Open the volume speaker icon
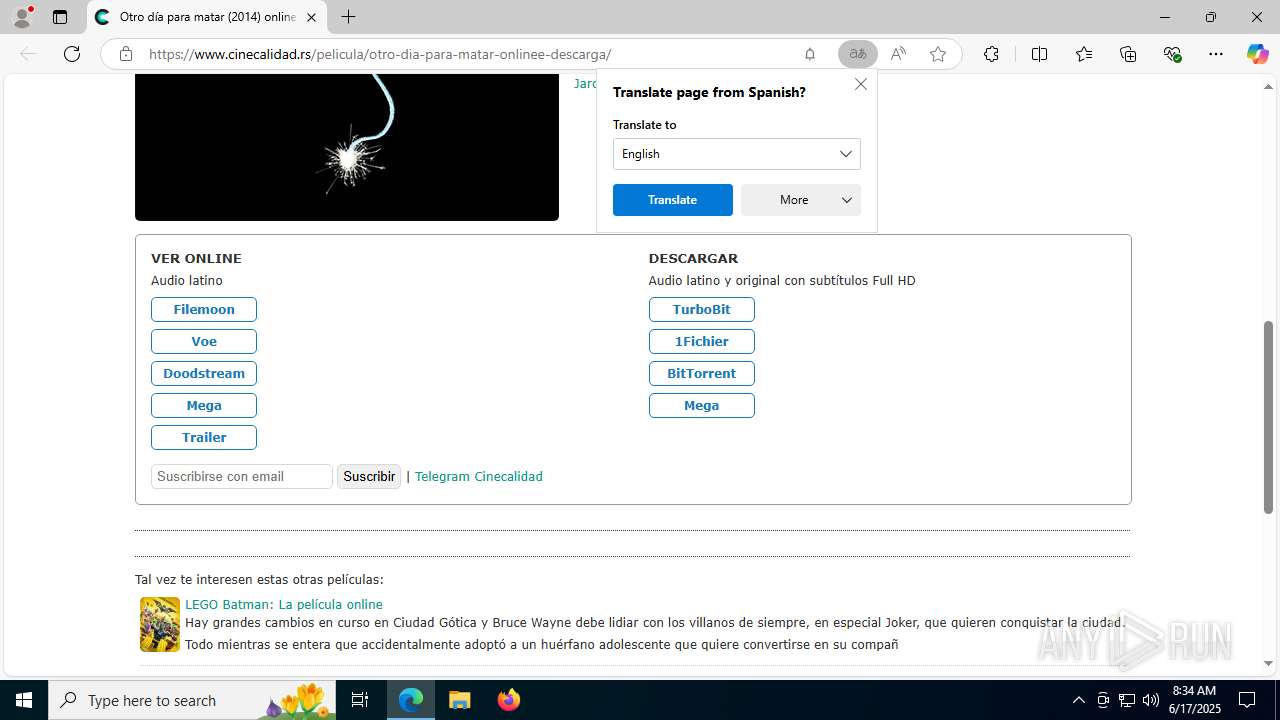This screenshot has height=720, width=1280. click(x=1151, y=700)
